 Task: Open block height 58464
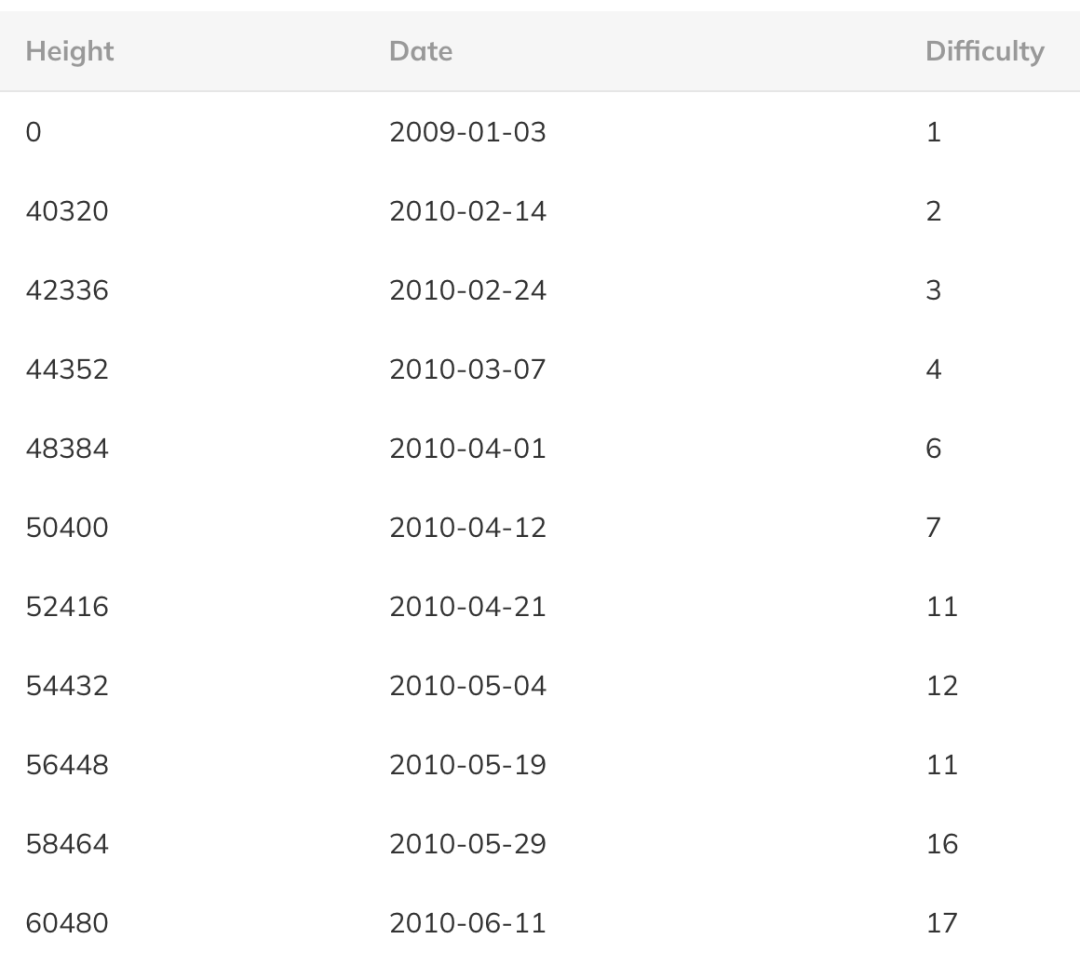click(67, 845)
